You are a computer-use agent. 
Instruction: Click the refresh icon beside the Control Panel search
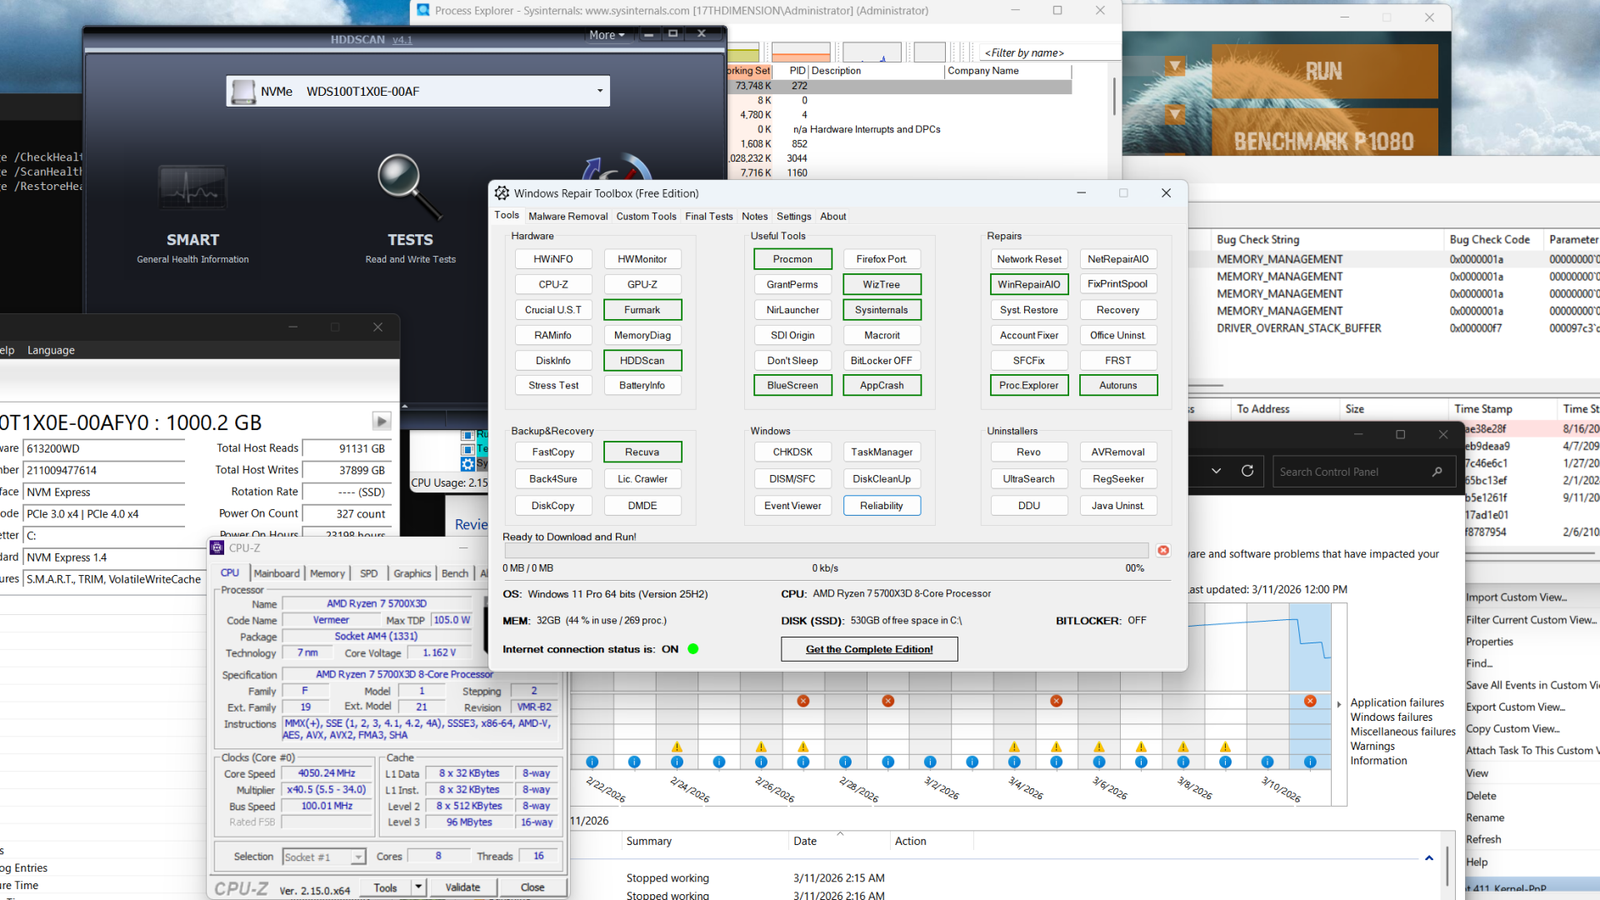1248,471
